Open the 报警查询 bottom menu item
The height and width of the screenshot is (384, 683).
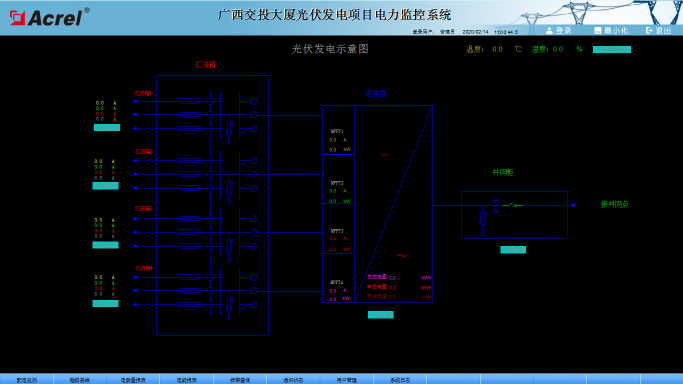pyautogui.click(x=240, y=380)
